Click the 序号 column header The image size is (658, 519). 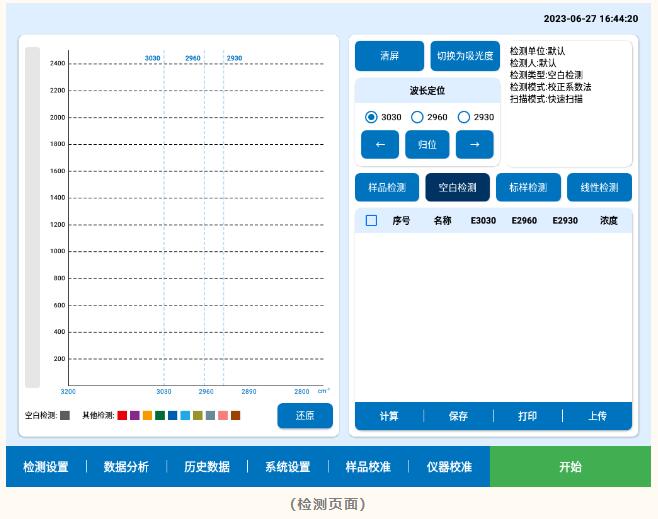pos(401,220)
